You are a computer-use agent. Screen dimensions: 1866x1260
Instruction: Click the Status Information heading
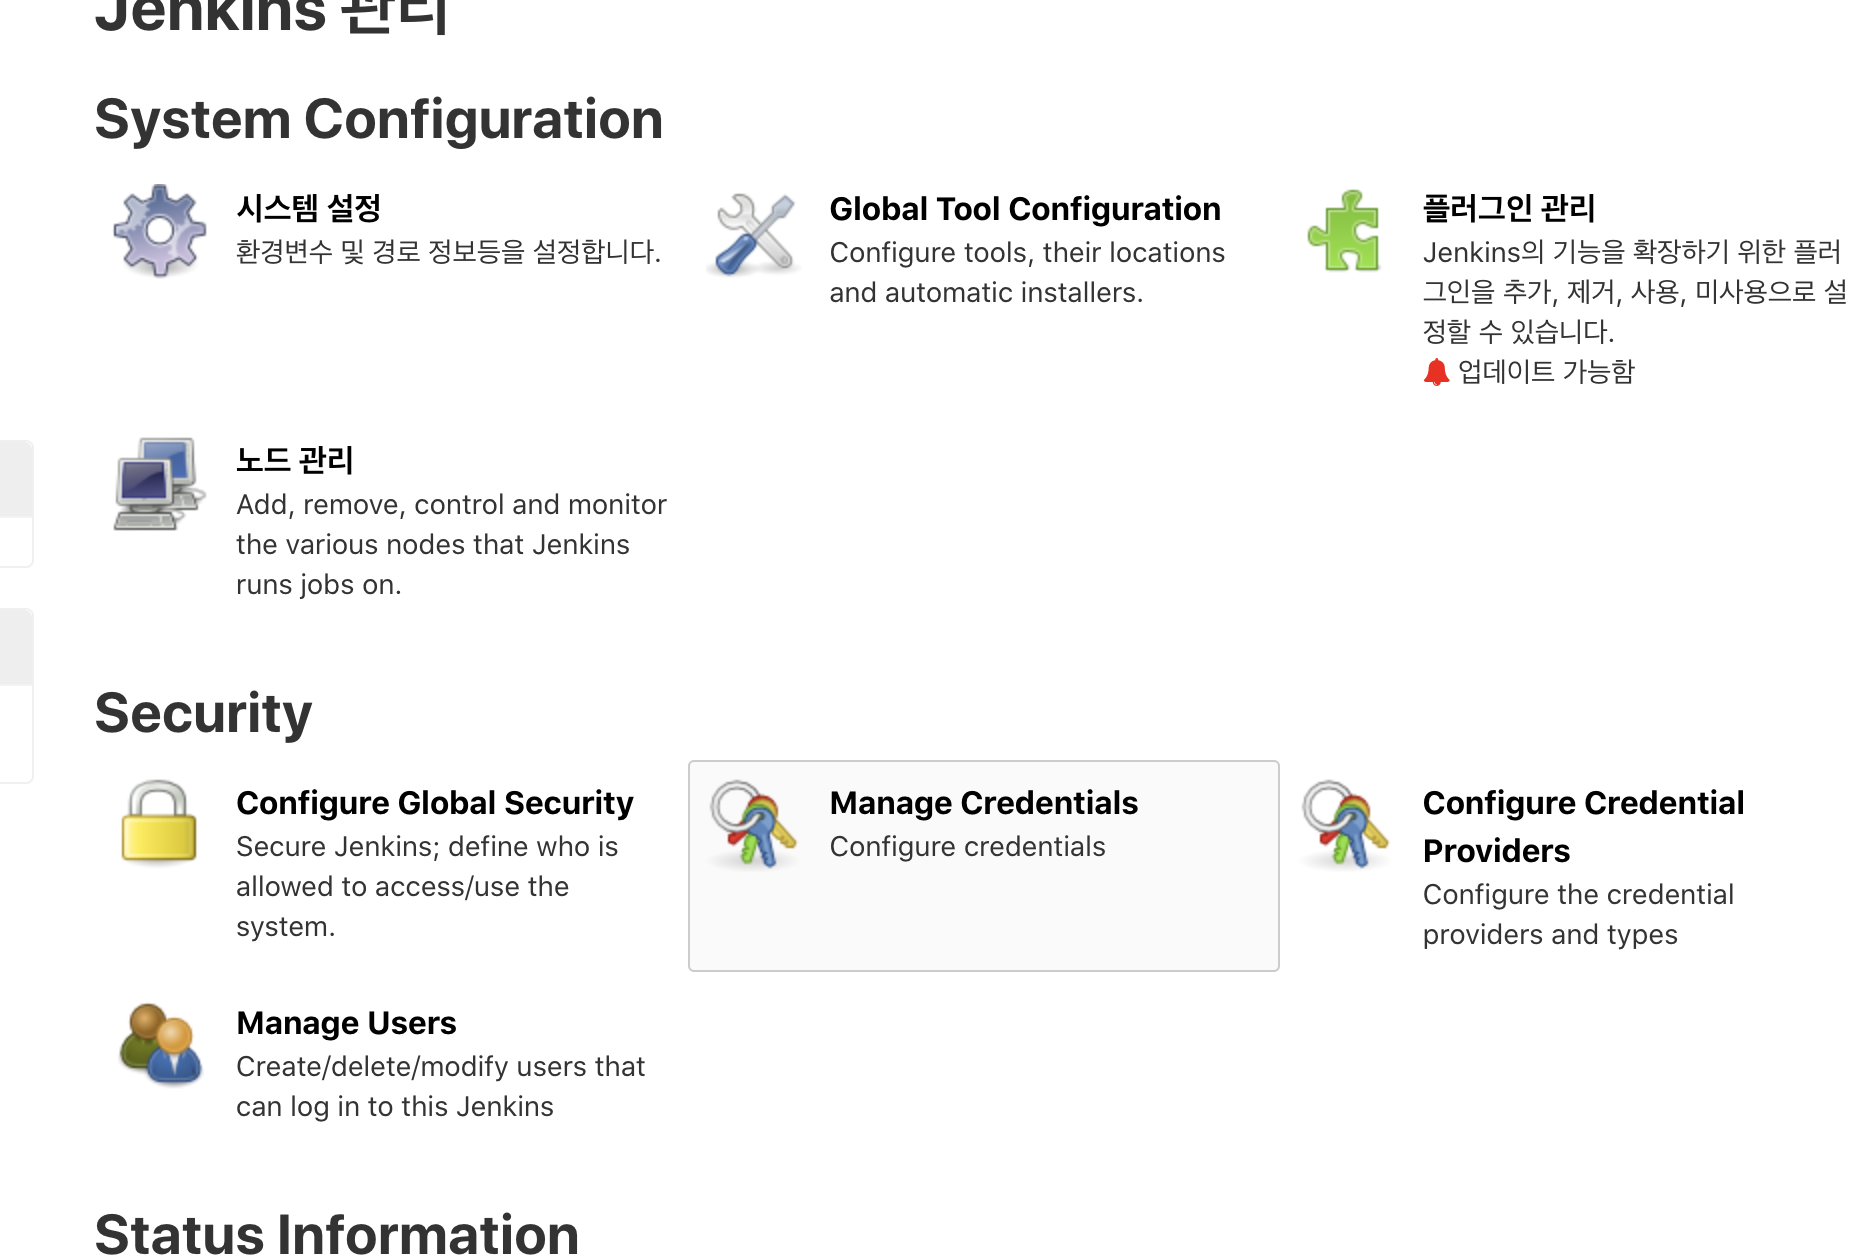(337, 1233)
